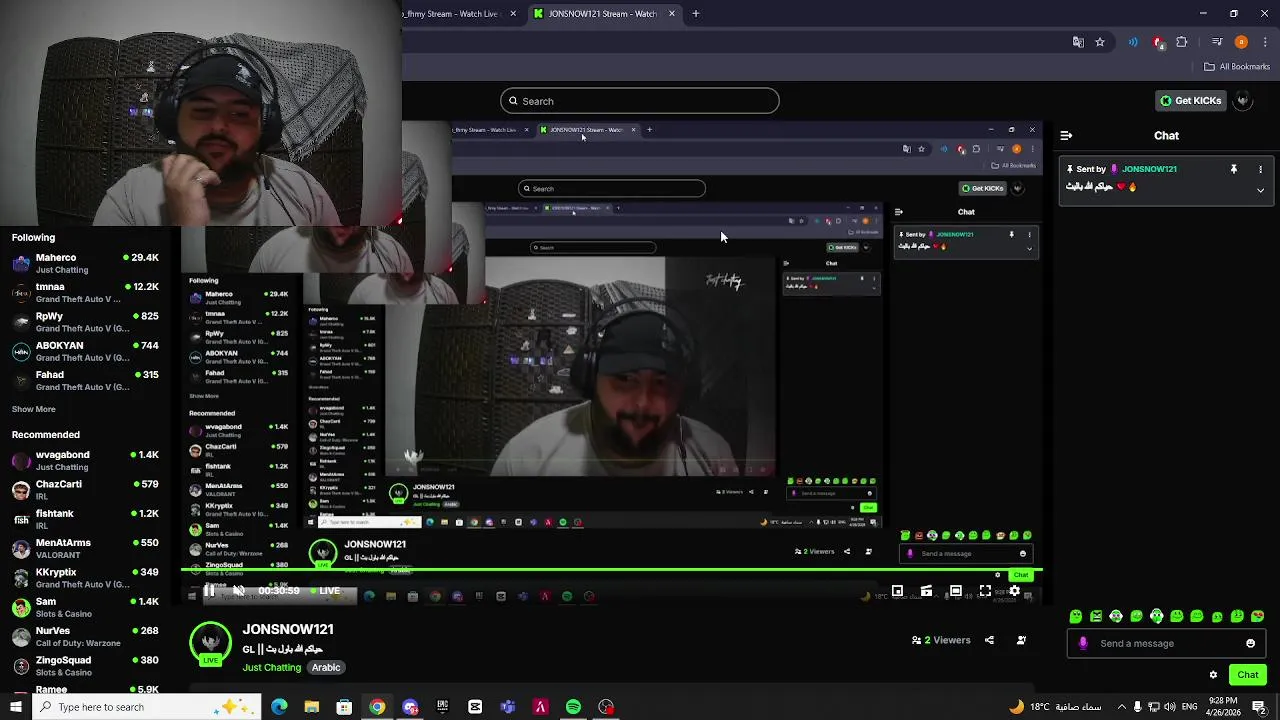The image size is (1280, 720).
Task: Open ABOKYAN channel in sidebar
Action: 85,351
